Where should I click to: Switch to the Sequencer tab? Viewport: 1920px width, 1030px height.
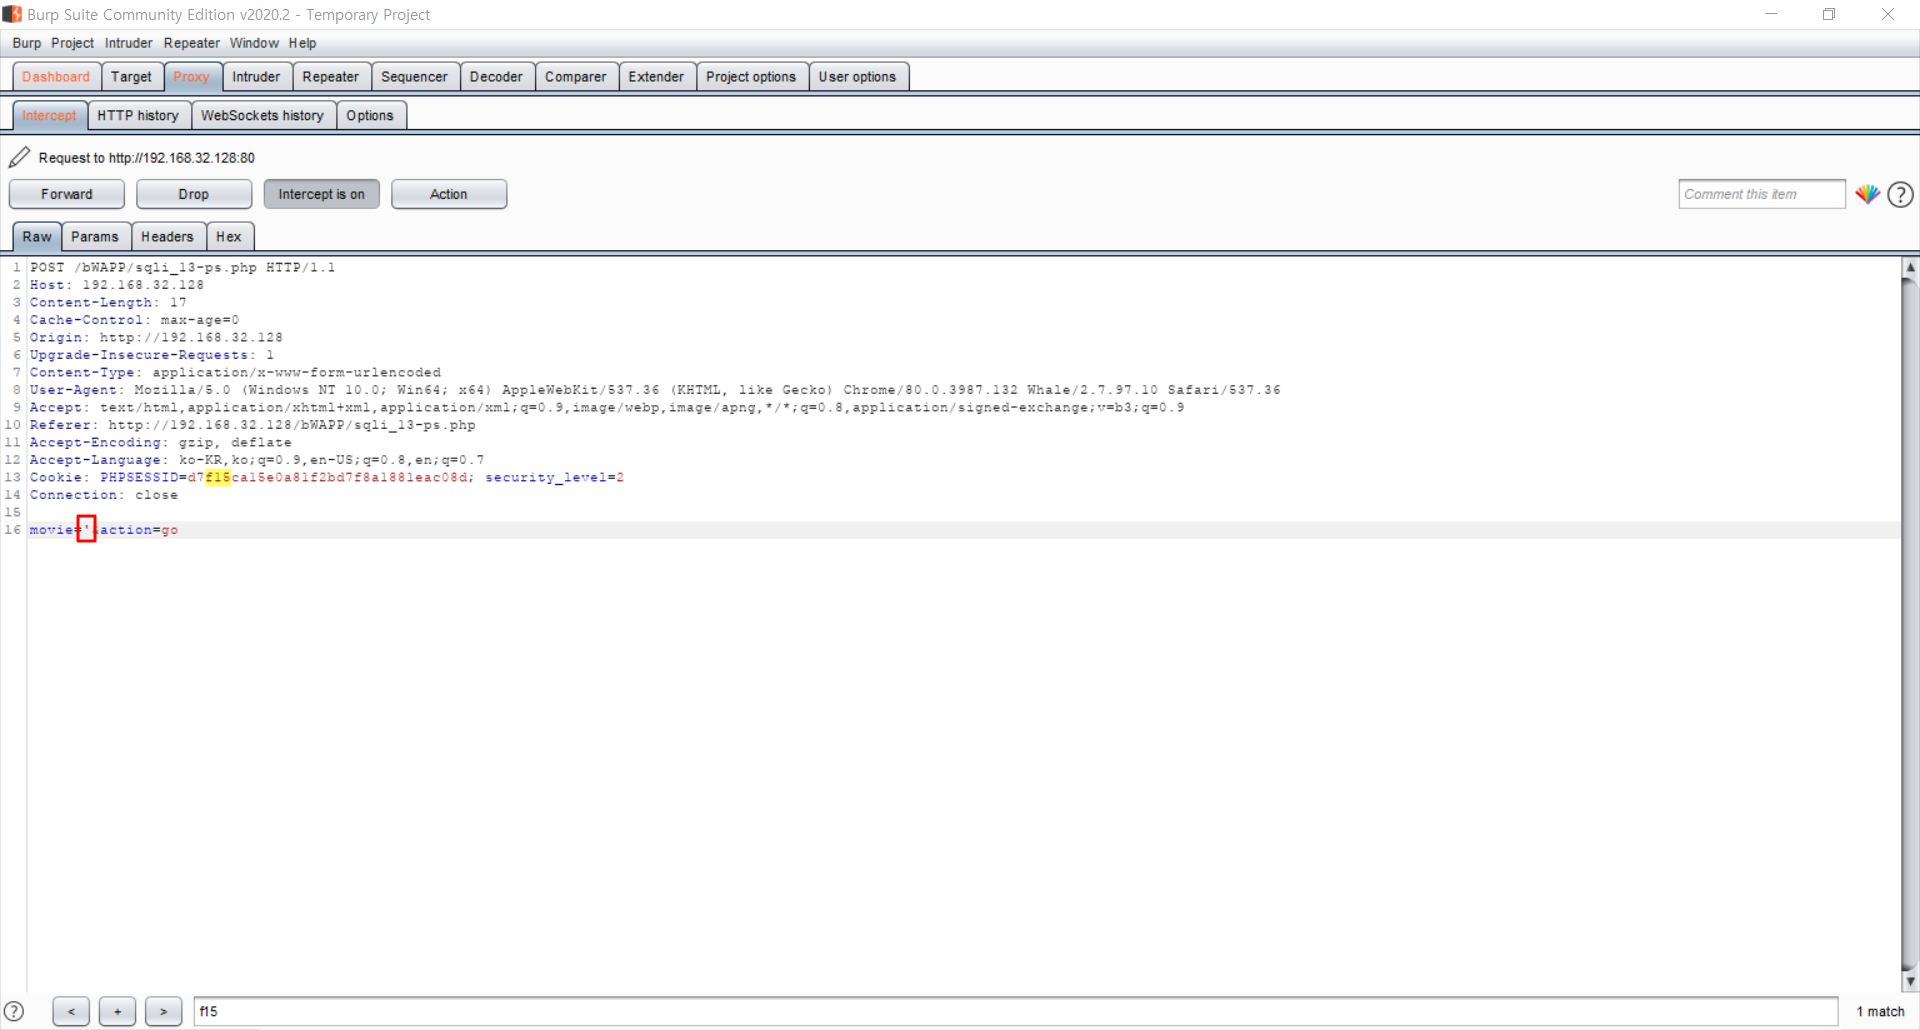[414, 77]
